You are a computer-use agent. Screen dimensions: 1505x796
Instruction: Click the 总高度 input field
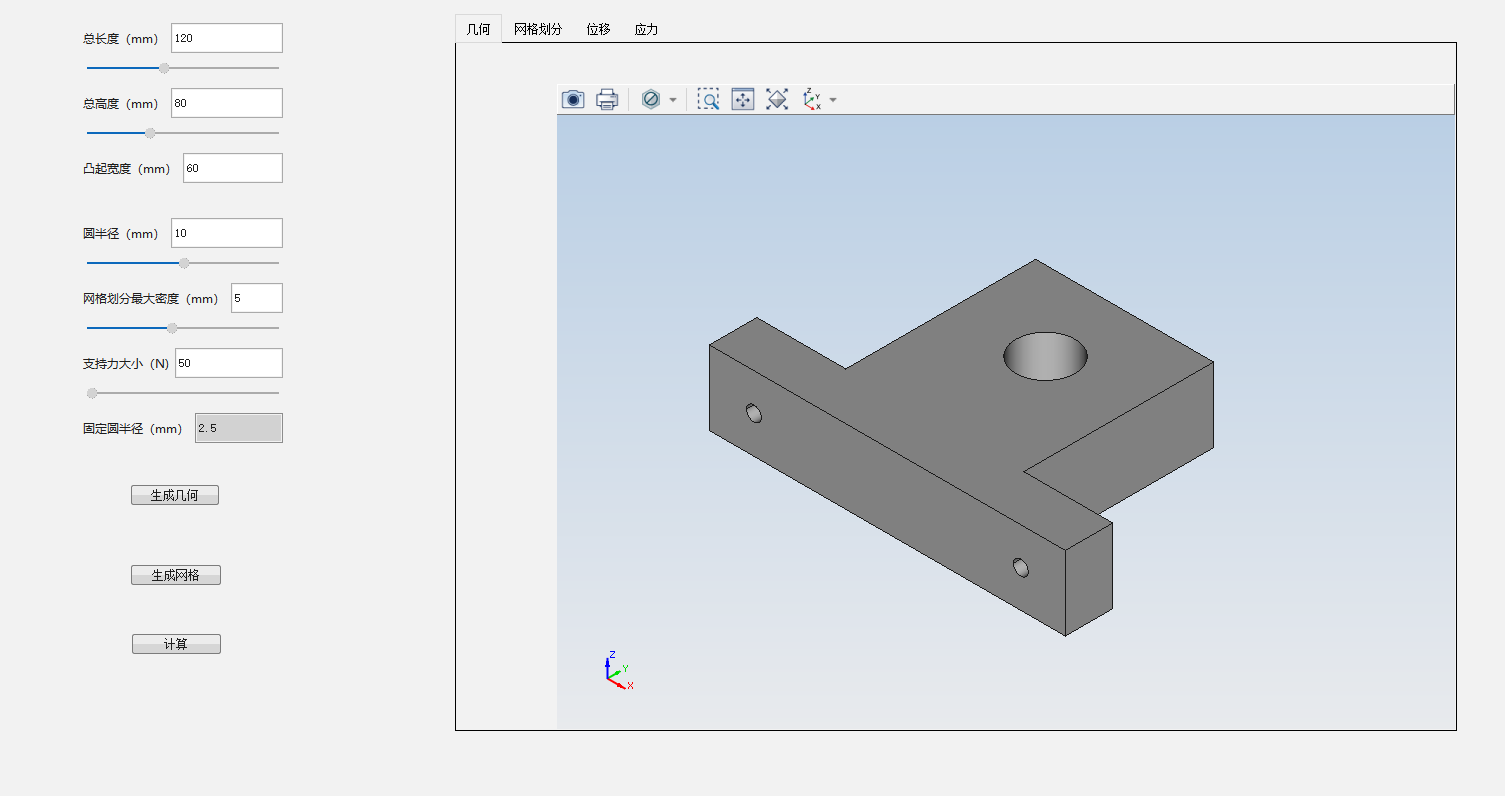tap(227, 103)
